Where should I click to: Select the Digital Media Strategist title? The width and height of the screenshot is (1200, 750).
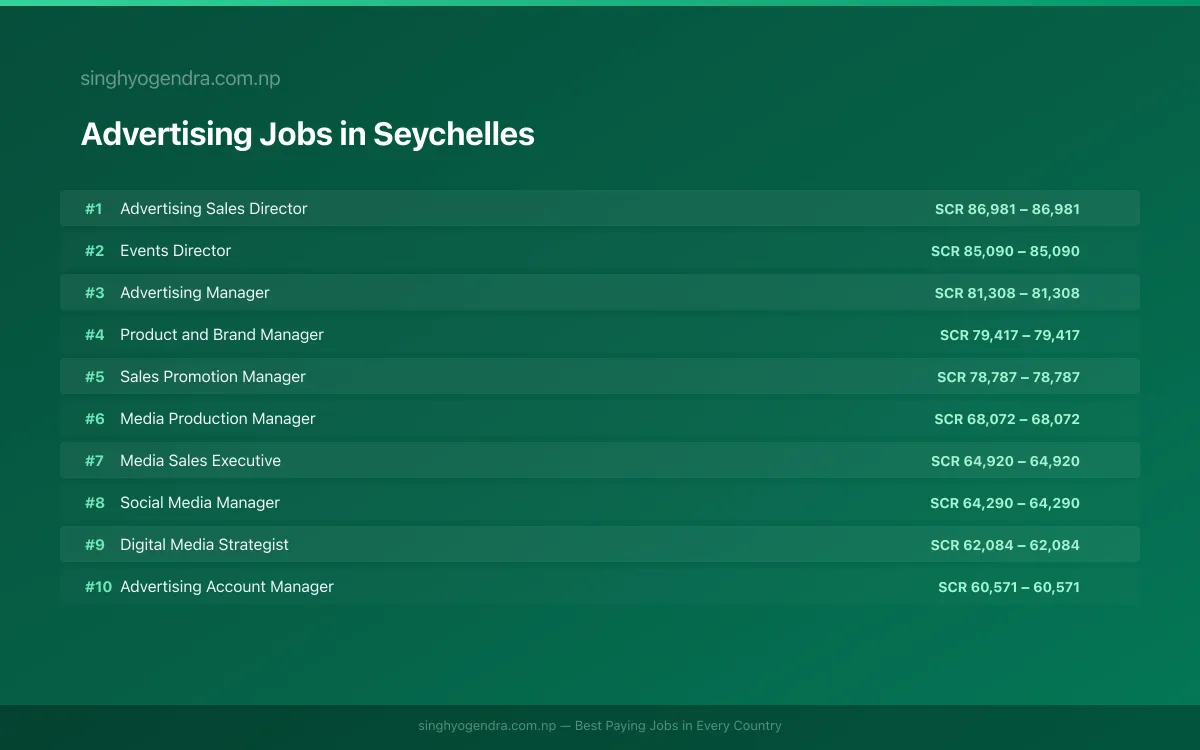[x=205, y=545]
